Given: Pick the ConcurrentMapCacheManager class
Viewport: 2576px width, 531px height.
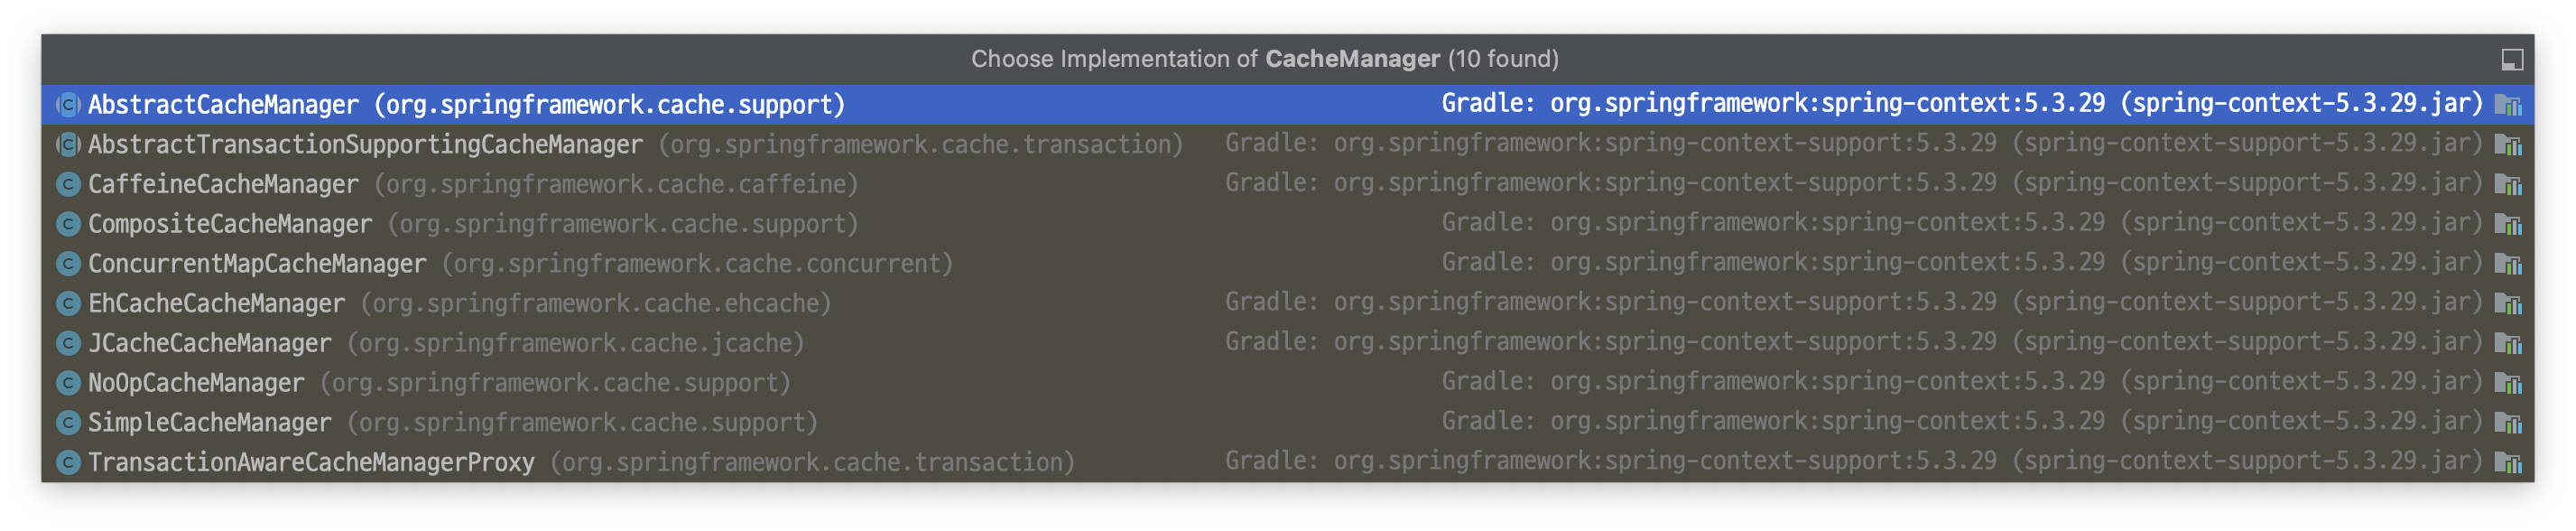Looking at the screenshot, I should [1287, 263].
